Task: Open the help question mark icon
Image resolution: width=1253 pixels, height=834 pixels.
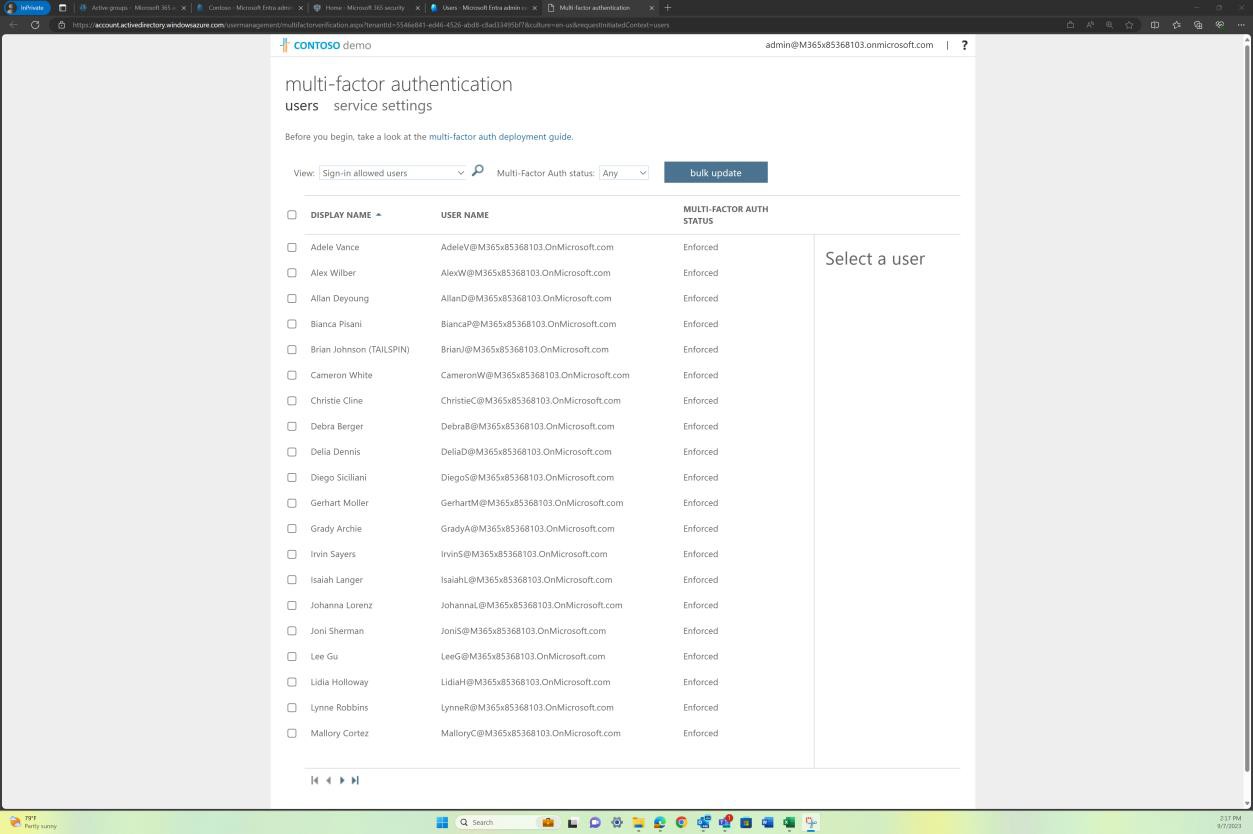Action: point(963,45)
